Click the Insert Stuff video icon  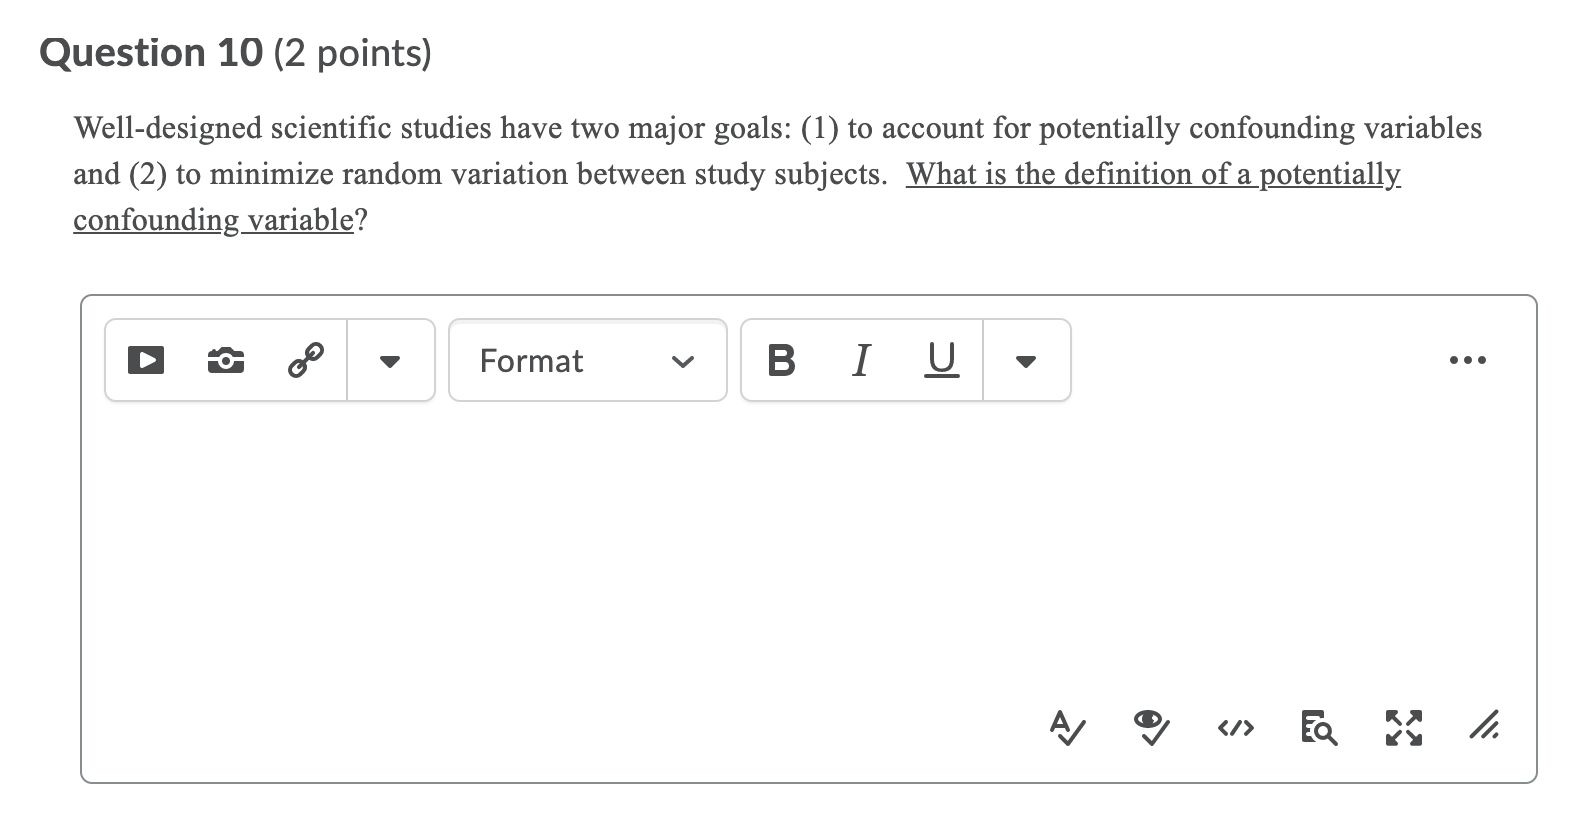tap(145, 360)
